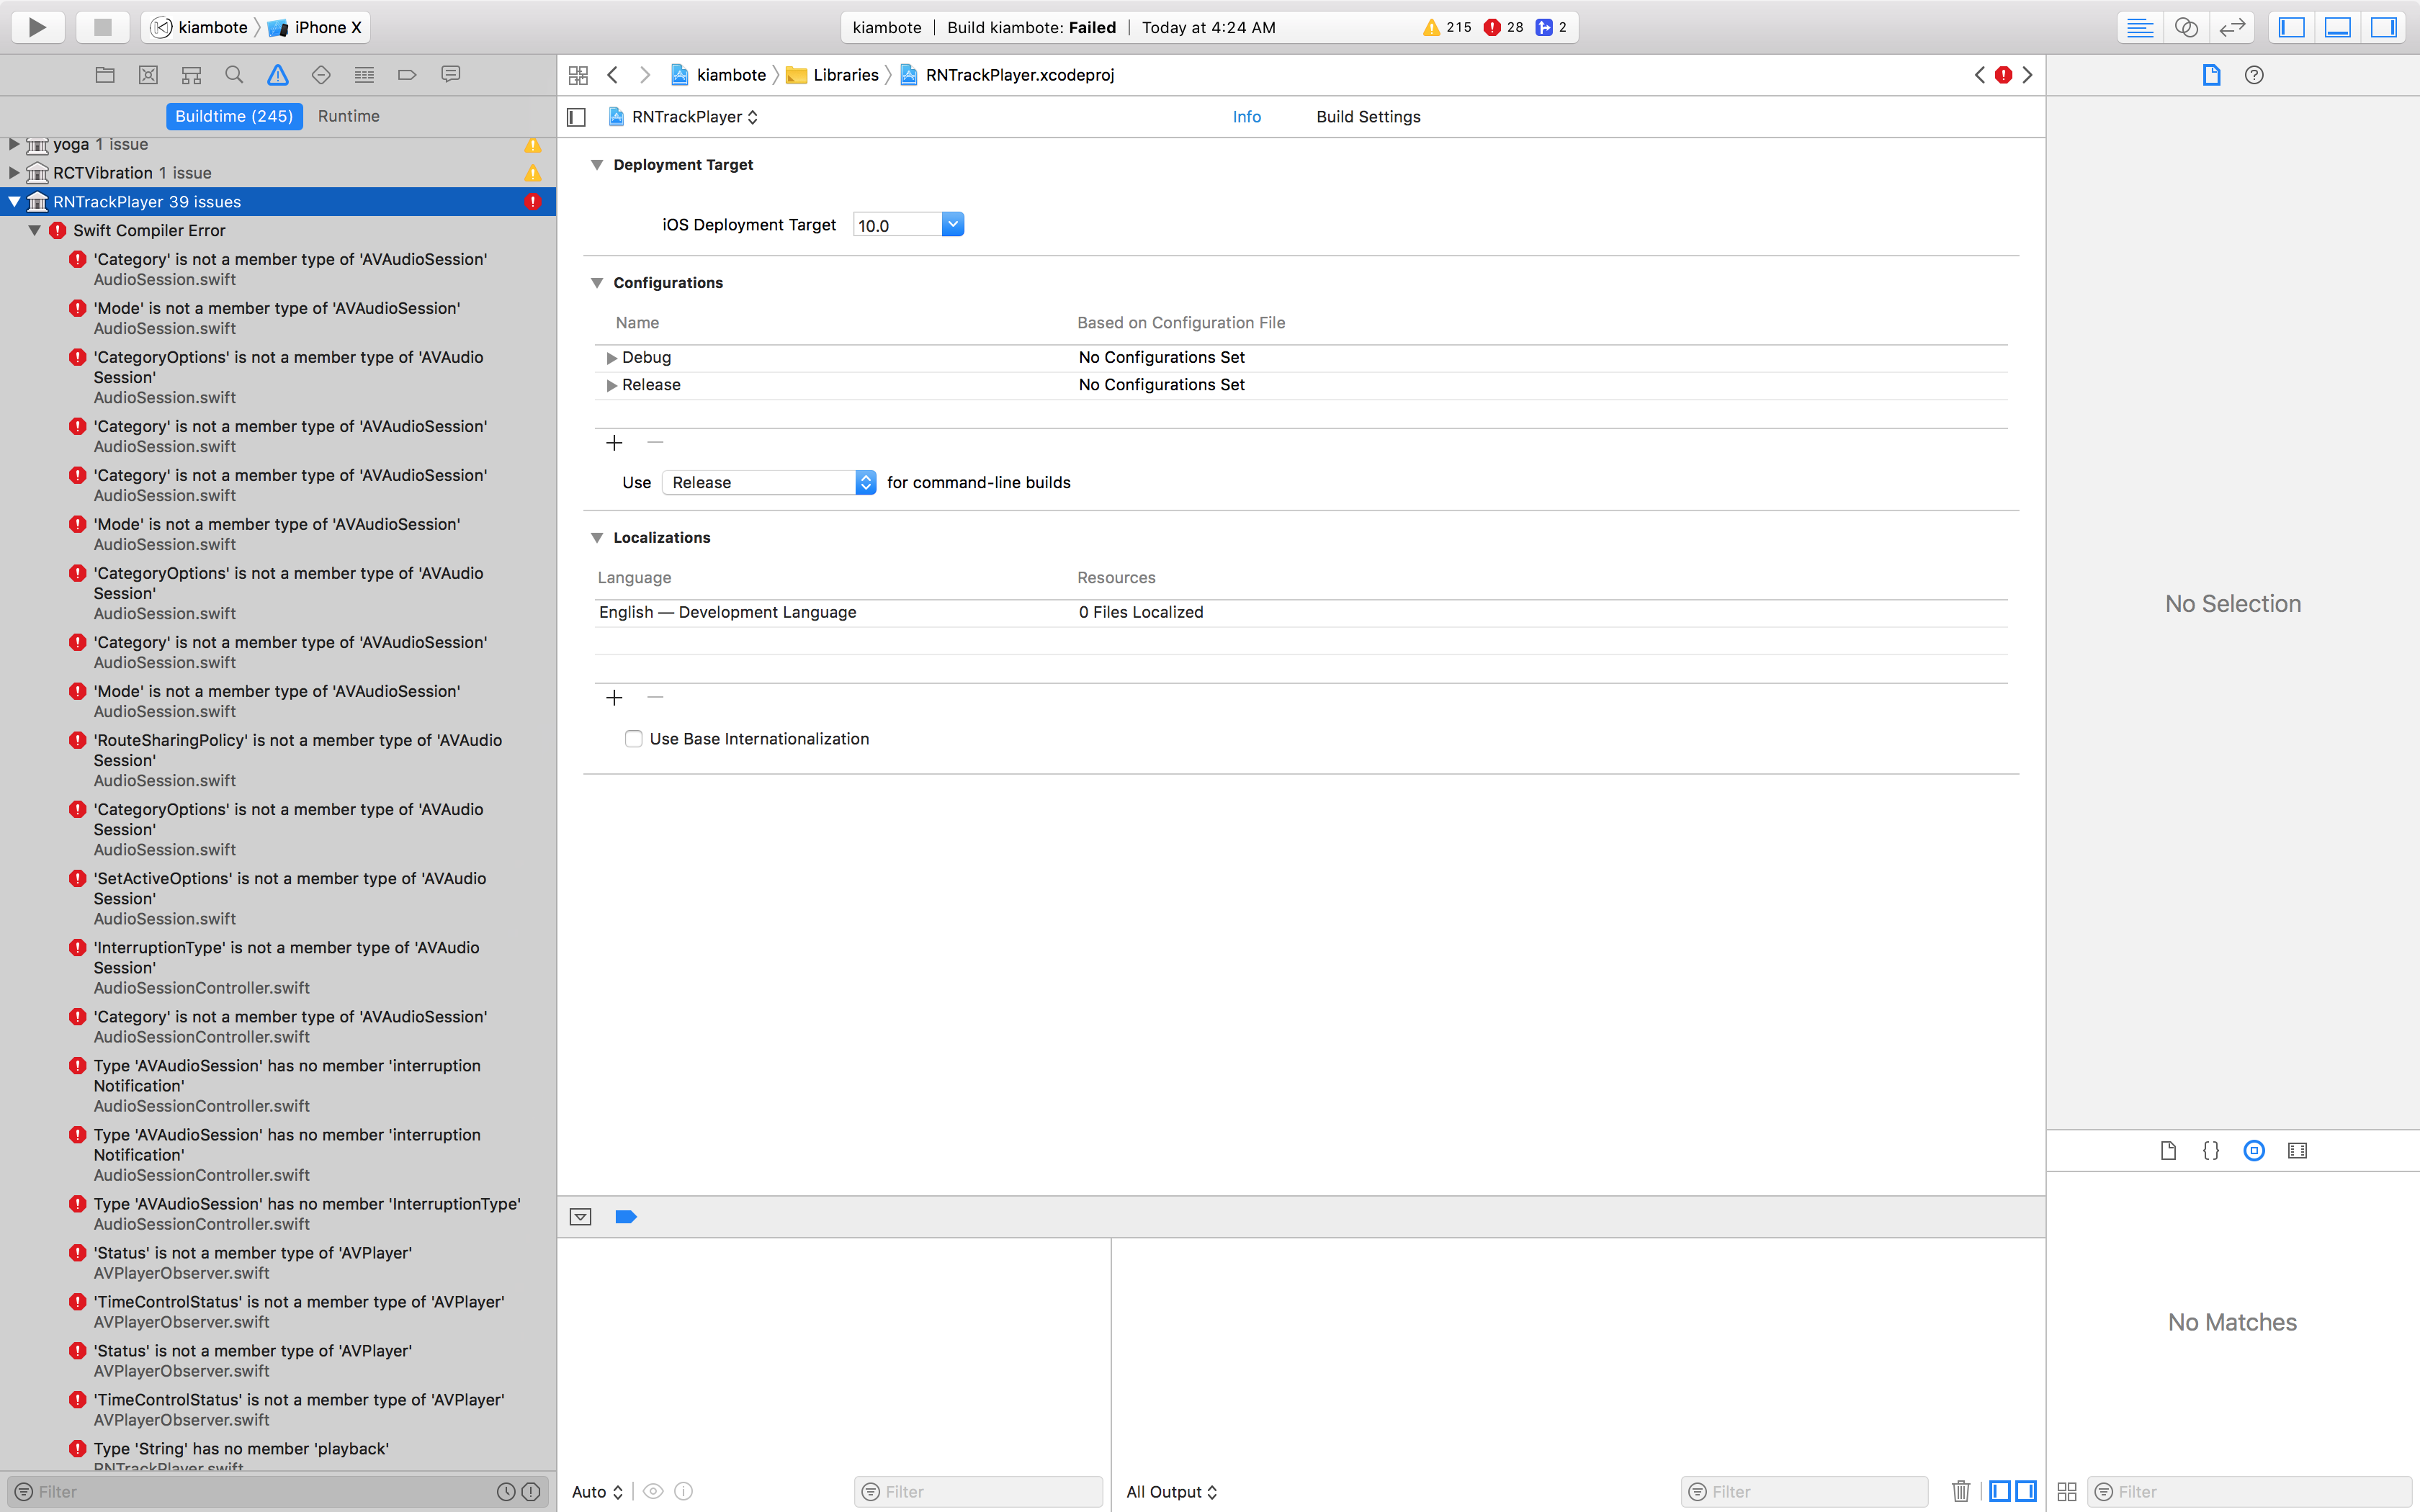Screen dimensions: 2420x1512
Task: Open the Source Control navigator
Action: [148, 74]
